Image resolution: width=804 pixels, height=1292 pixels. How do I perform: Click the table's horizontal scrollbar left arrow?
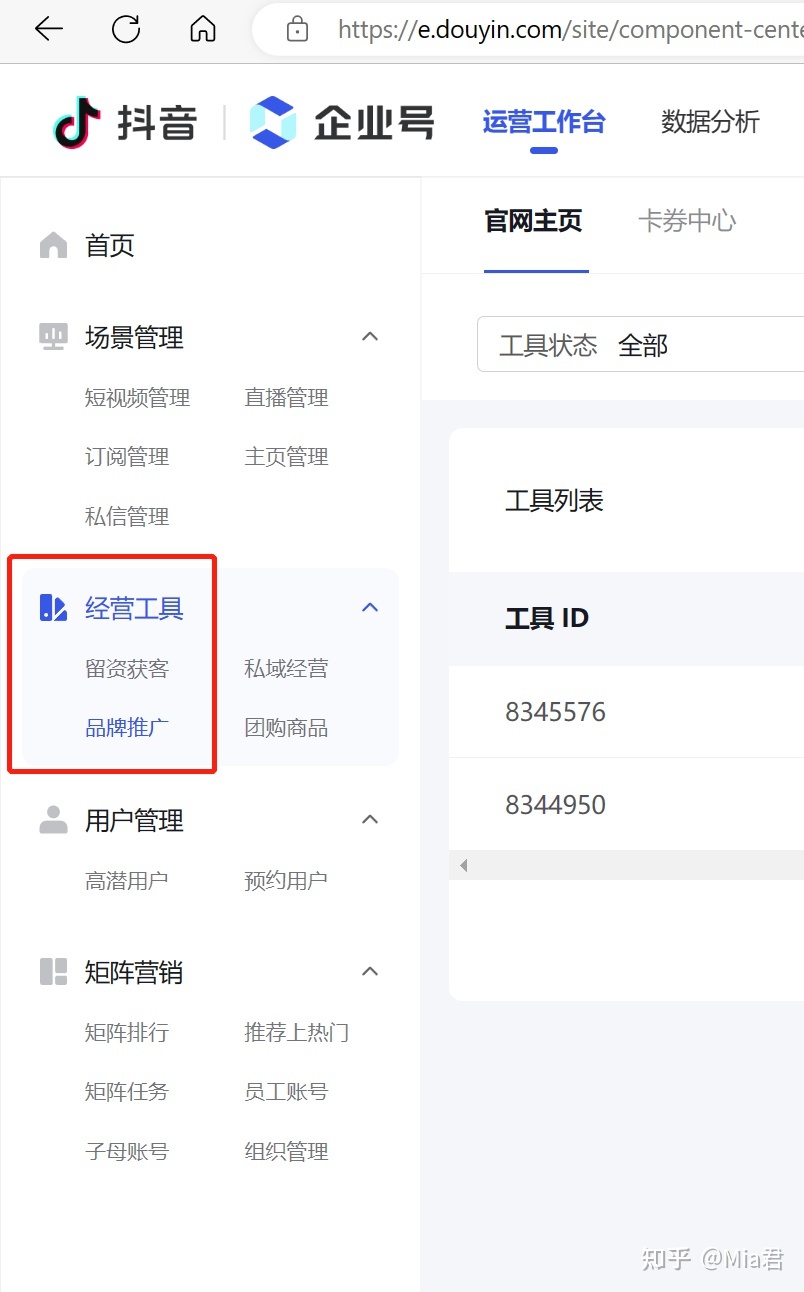click(463, 865)
